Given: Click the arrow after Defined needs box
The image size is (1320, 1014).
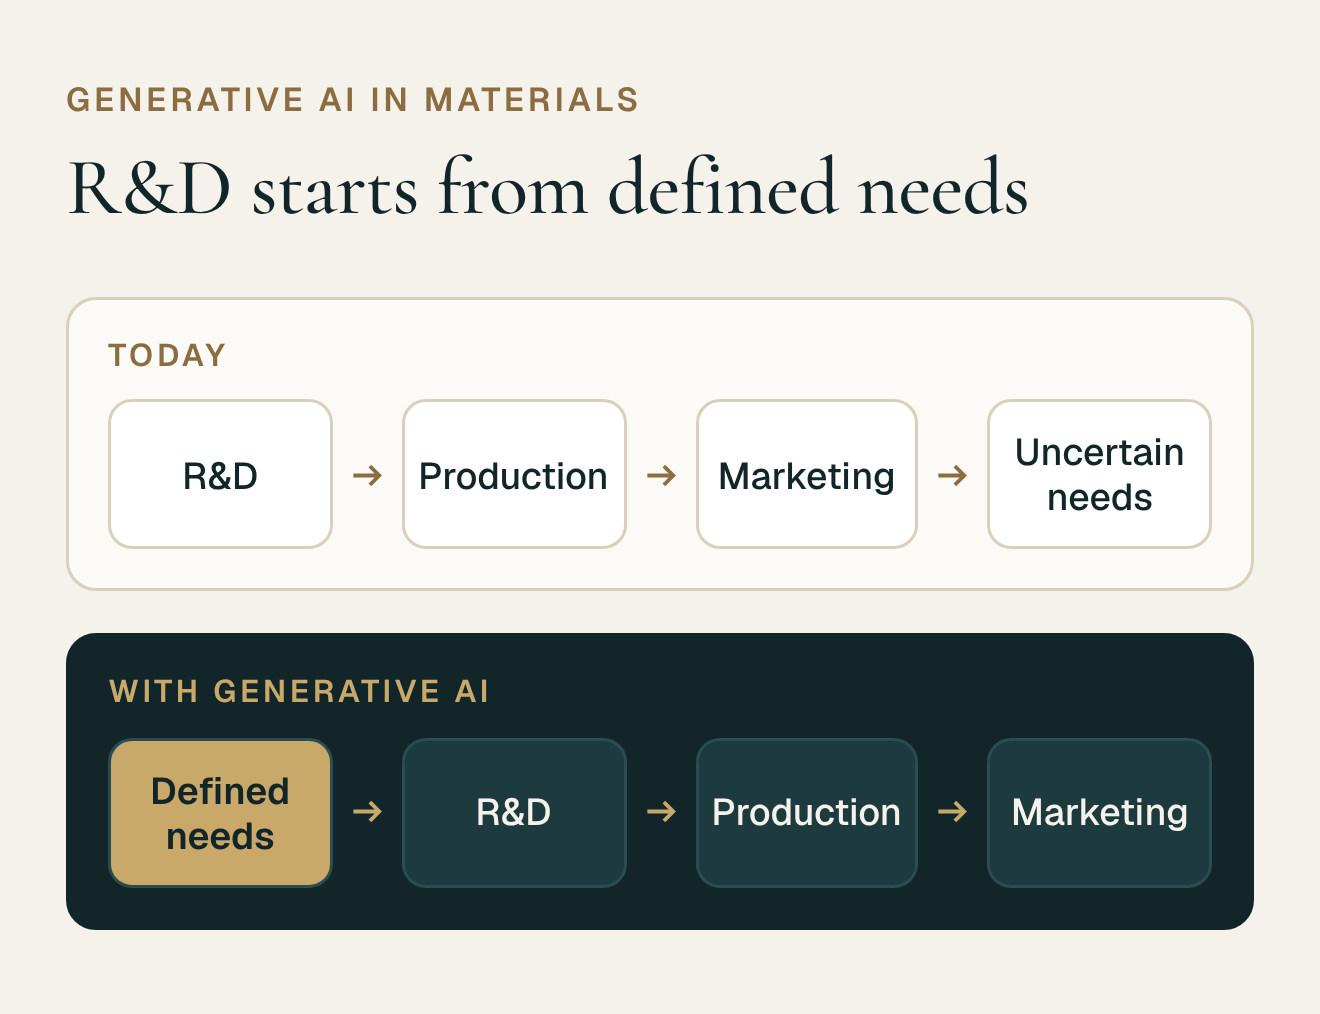Looking at the screenshot, I should pyautogui.click(x=367, y=811).
